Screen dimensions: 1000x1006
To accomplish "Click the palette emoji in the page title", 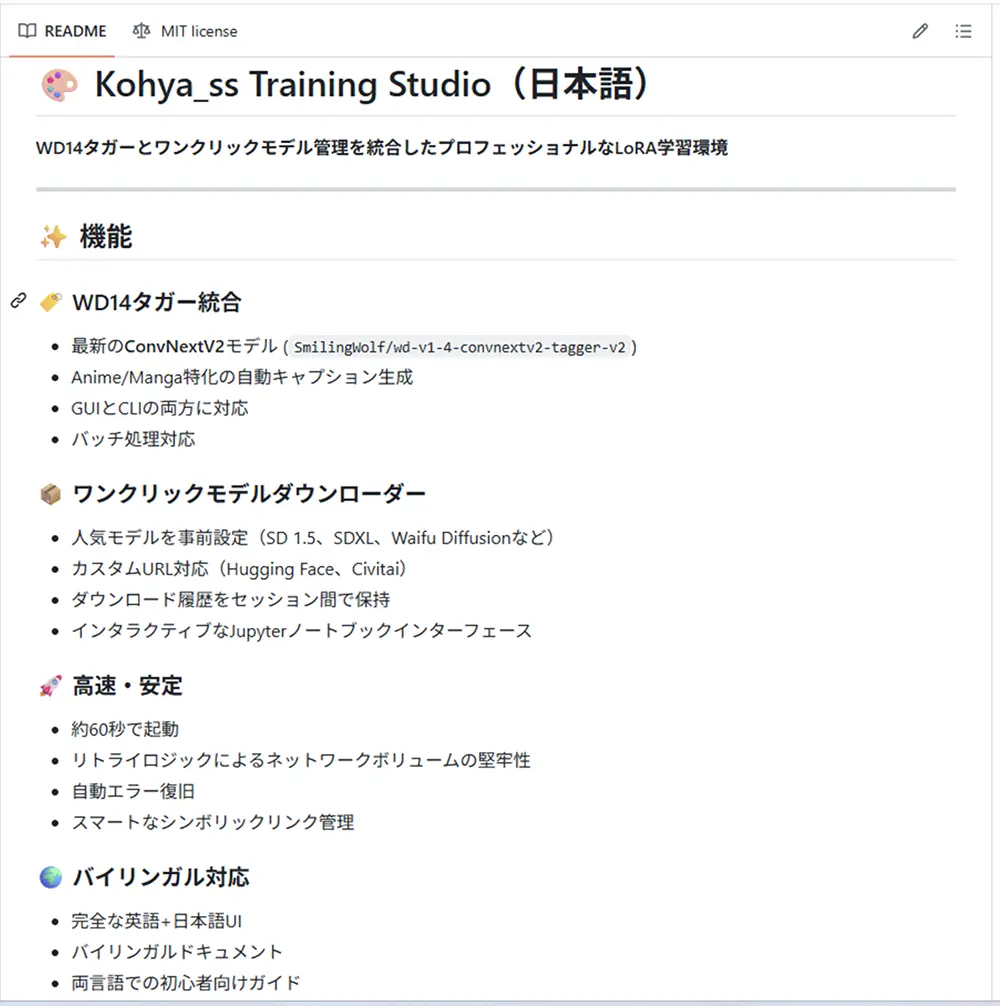I will [60, 85].
